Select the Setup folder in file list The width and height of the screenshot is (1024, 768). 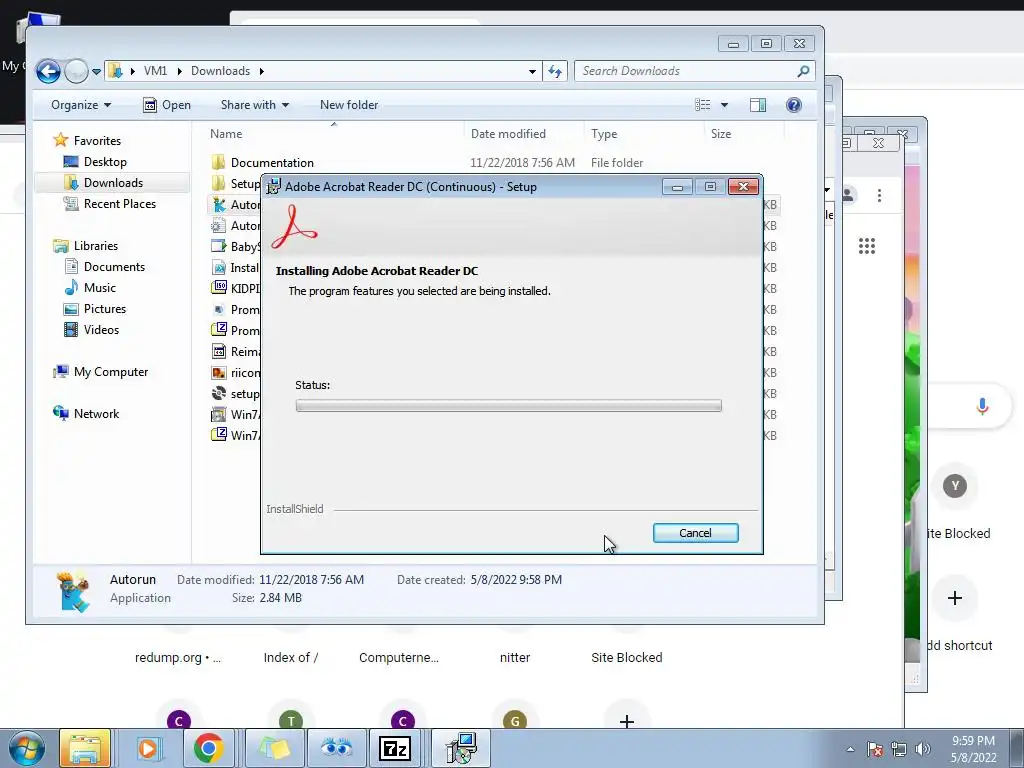pyautogui.click(x=236, y=184)
